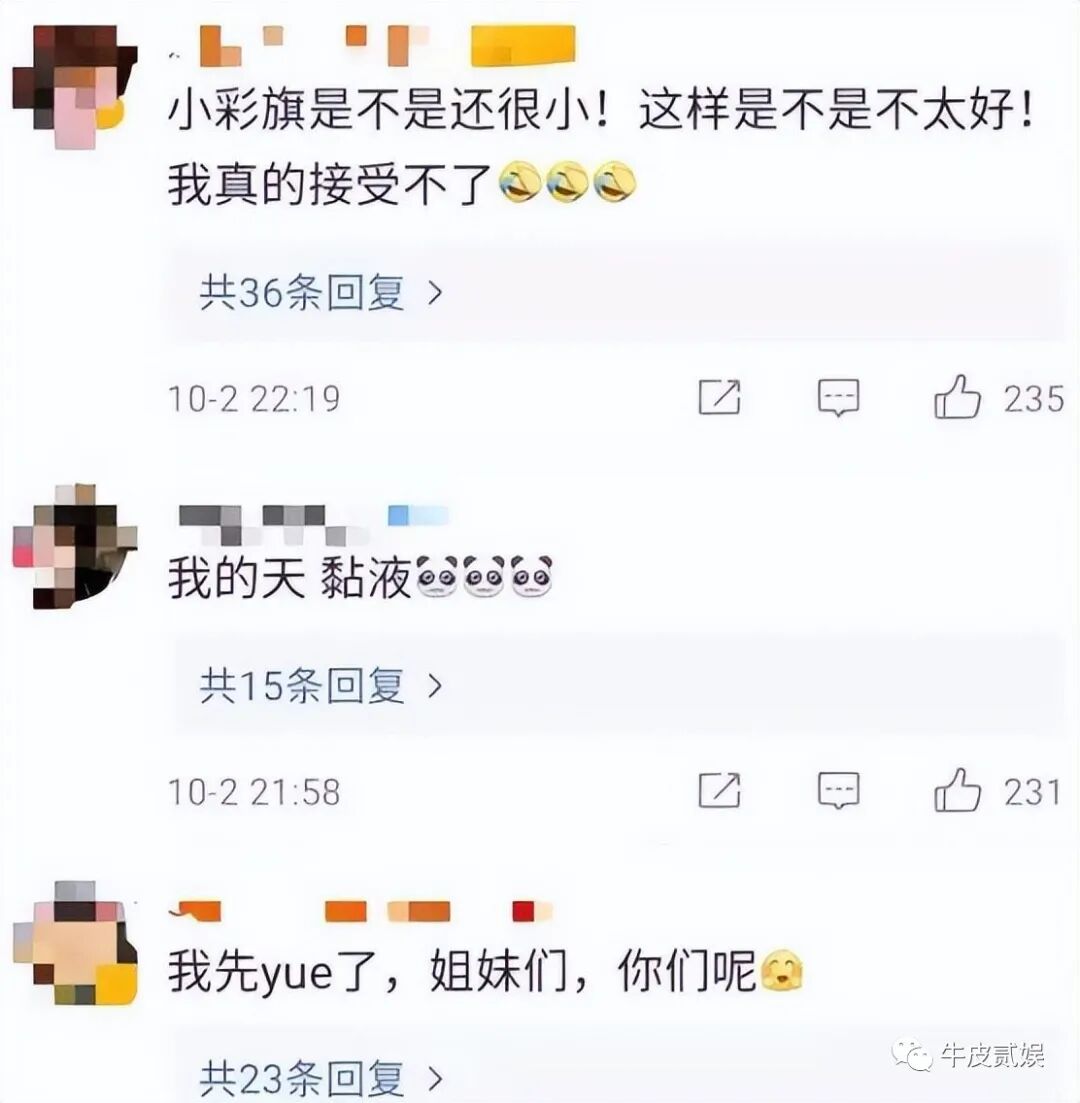1080x1103 pixels.
Task: Open first commenter's avatar
Action: (75, 88)
